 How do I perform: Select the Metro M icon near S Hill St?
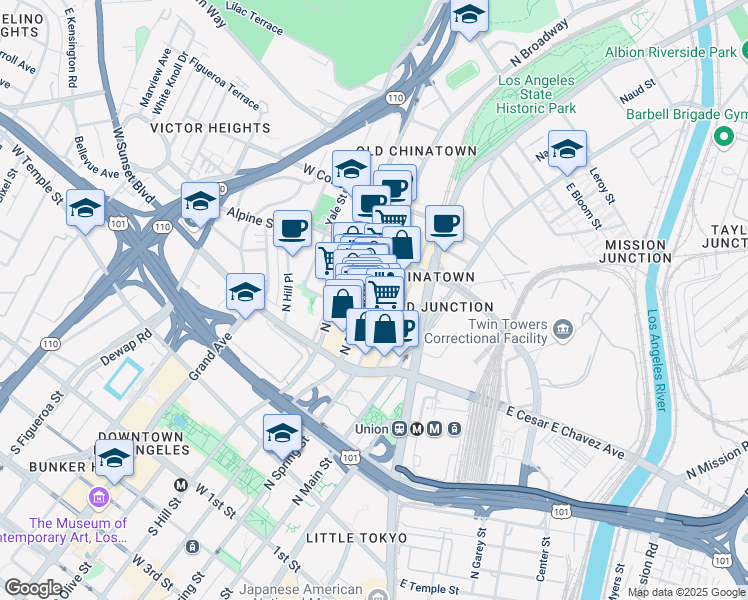point(180,486)
